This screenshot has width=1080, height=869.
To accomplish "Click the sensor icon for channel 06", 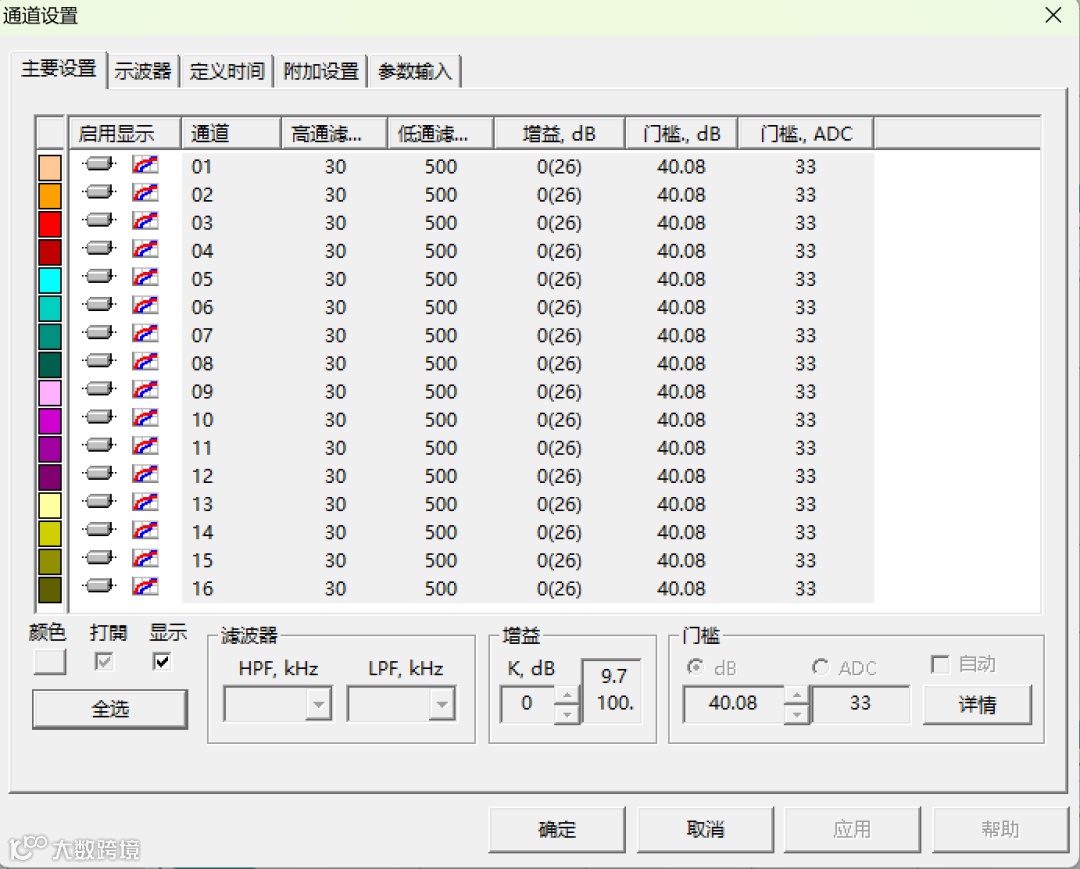I will coord(98,304).
